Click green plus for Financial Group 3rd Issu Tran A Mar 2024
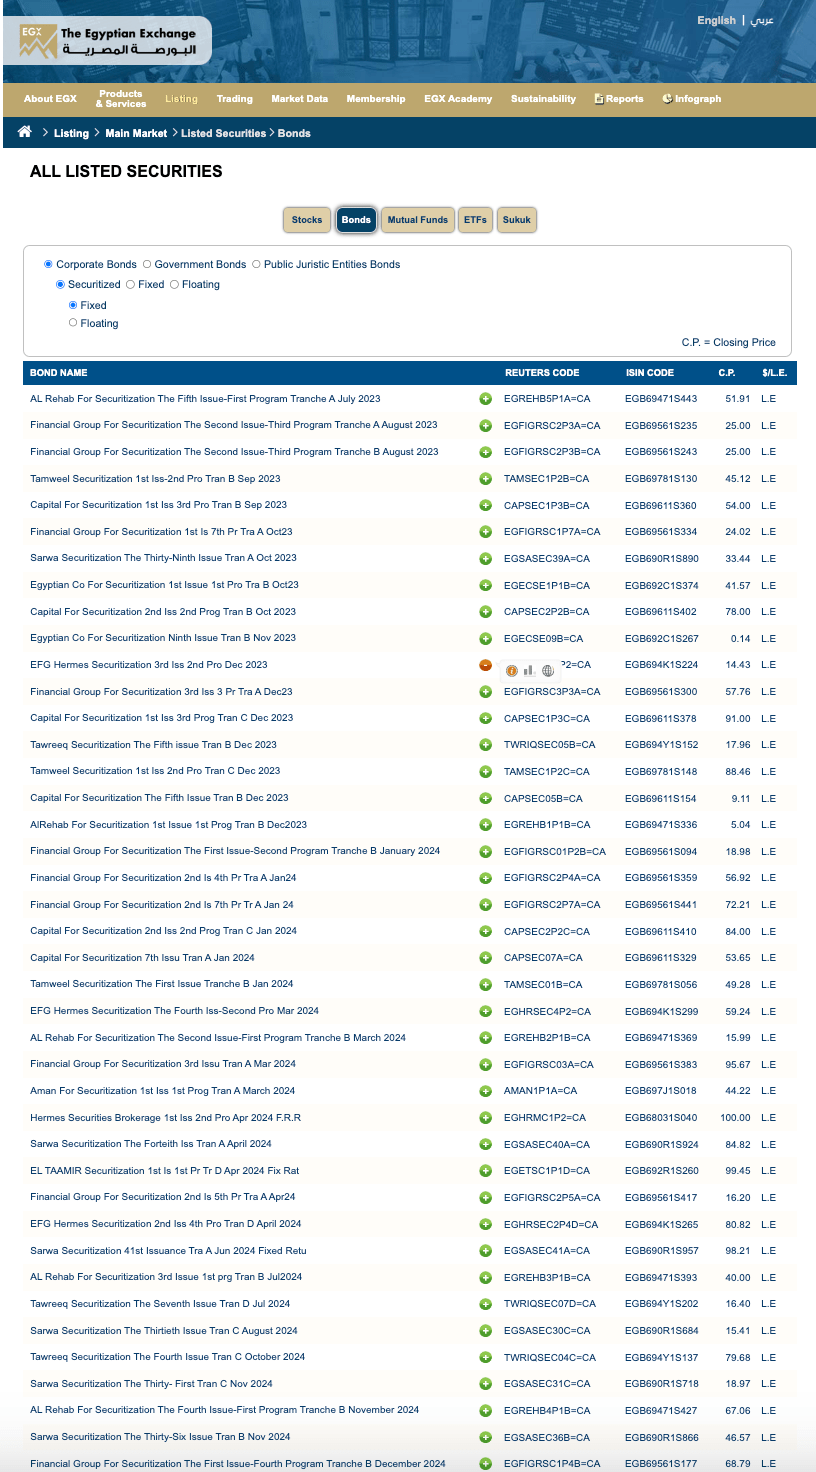The height and width of the screenshot is (1472, 816). point(485,1064)
